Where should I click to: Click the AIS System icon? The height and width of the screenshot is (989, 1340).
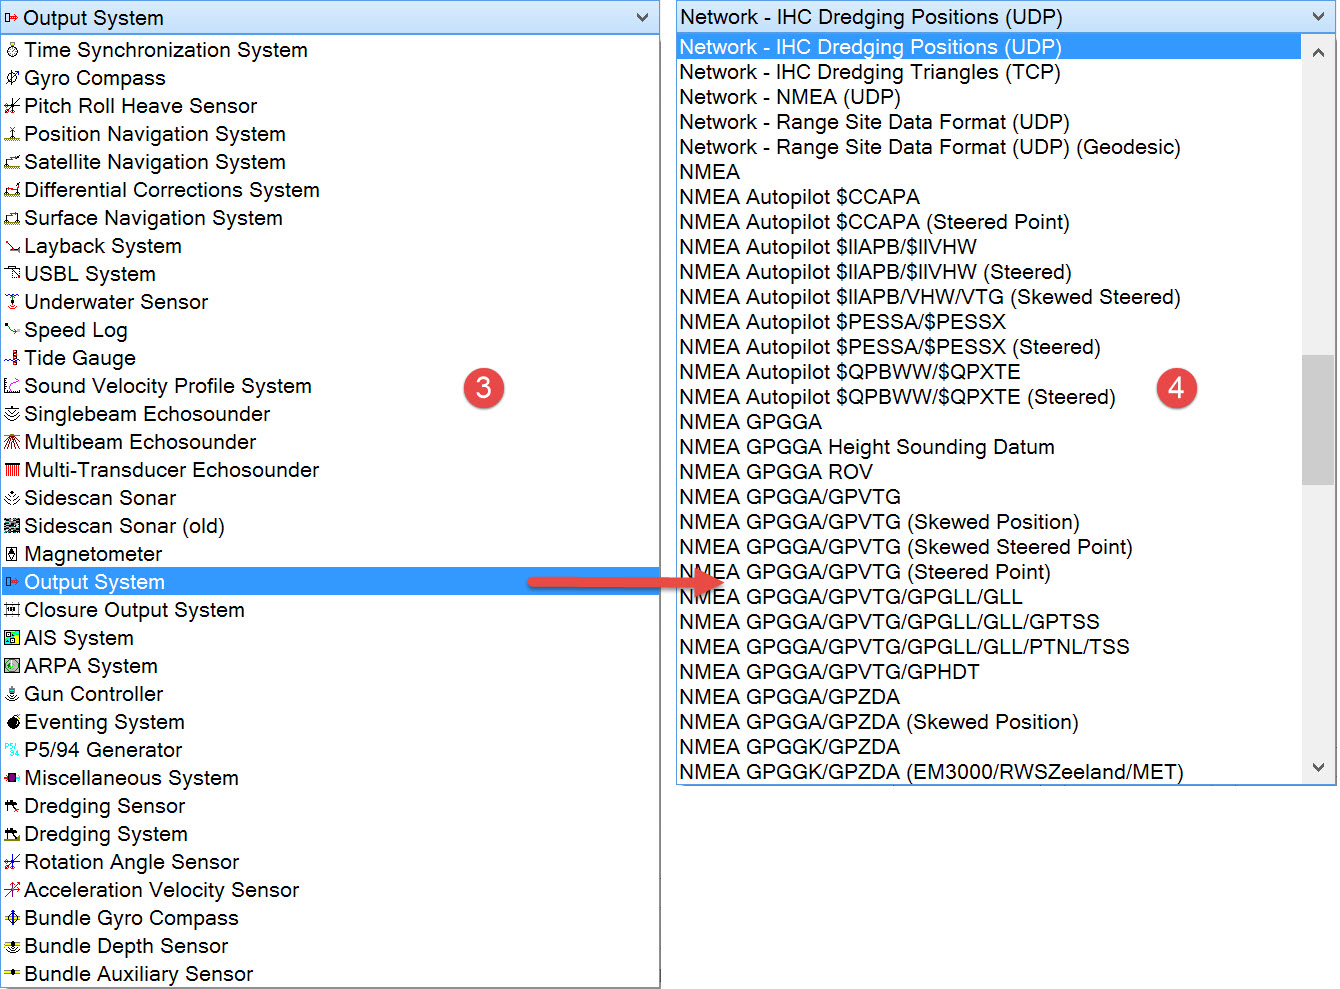click(x=12, y=638)
